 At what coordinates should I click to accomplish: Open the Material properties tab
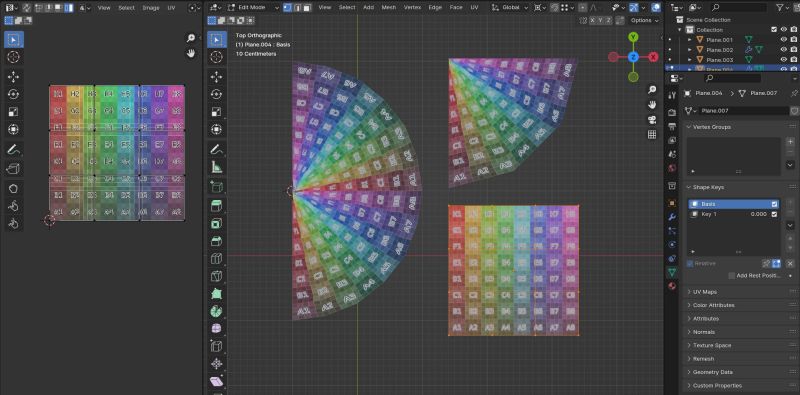672,286
